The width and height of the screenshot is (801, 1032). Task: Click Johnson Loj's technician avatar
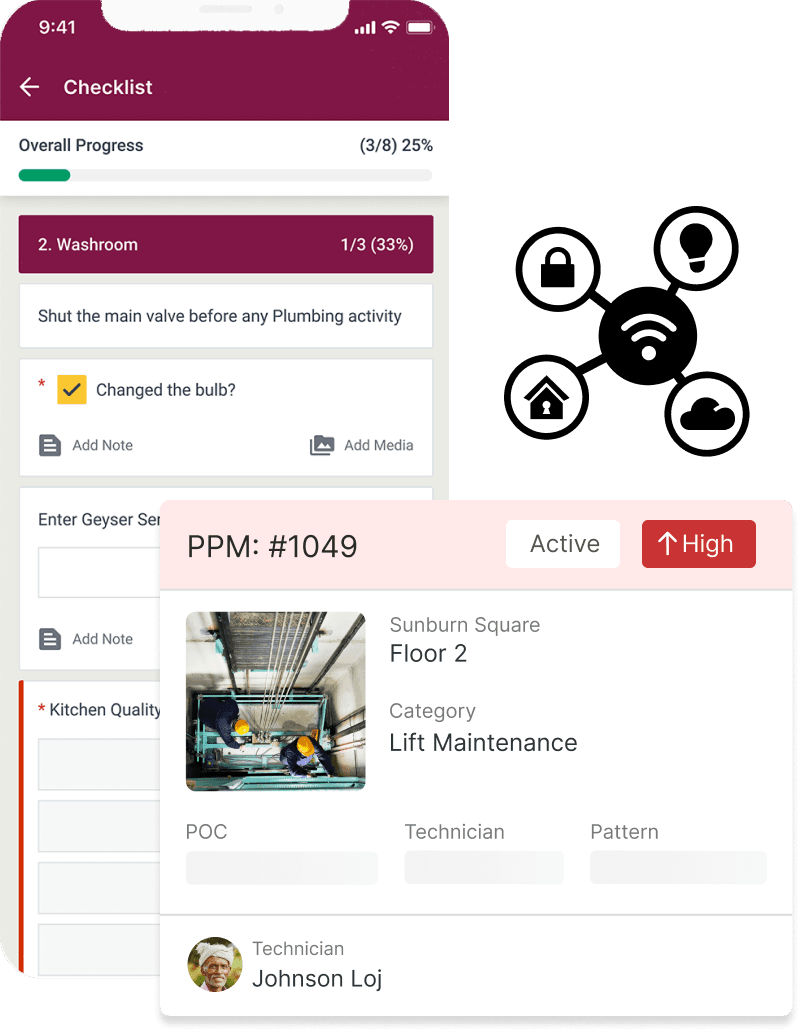tap(215, 964)
